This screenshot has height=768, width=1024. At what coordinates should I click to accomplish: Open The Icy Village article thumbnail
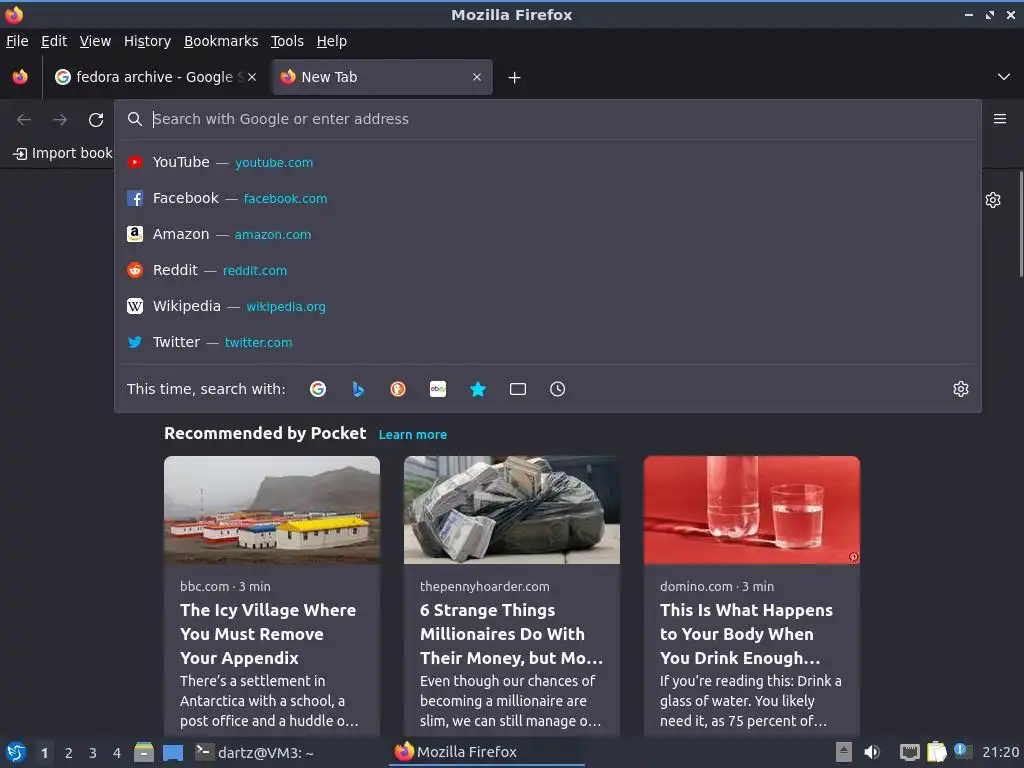point(272,510)
